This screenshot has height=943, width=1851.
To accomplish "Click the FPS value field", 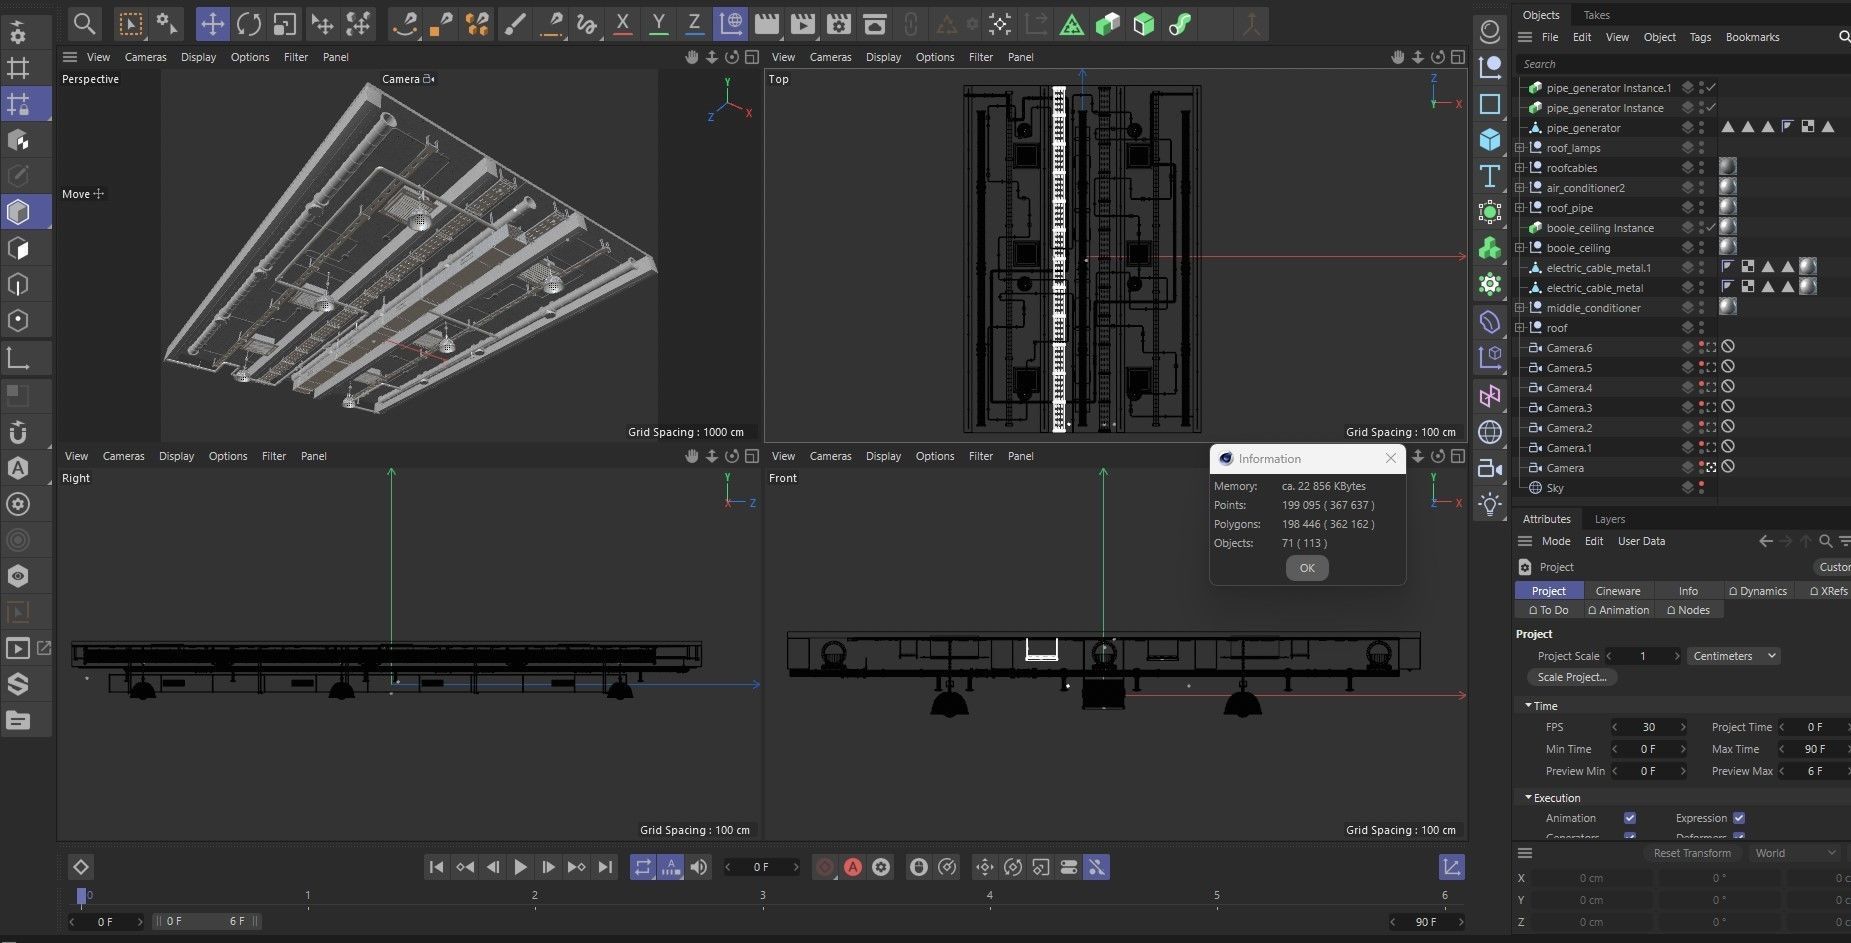I will (x=1648, y=727).
